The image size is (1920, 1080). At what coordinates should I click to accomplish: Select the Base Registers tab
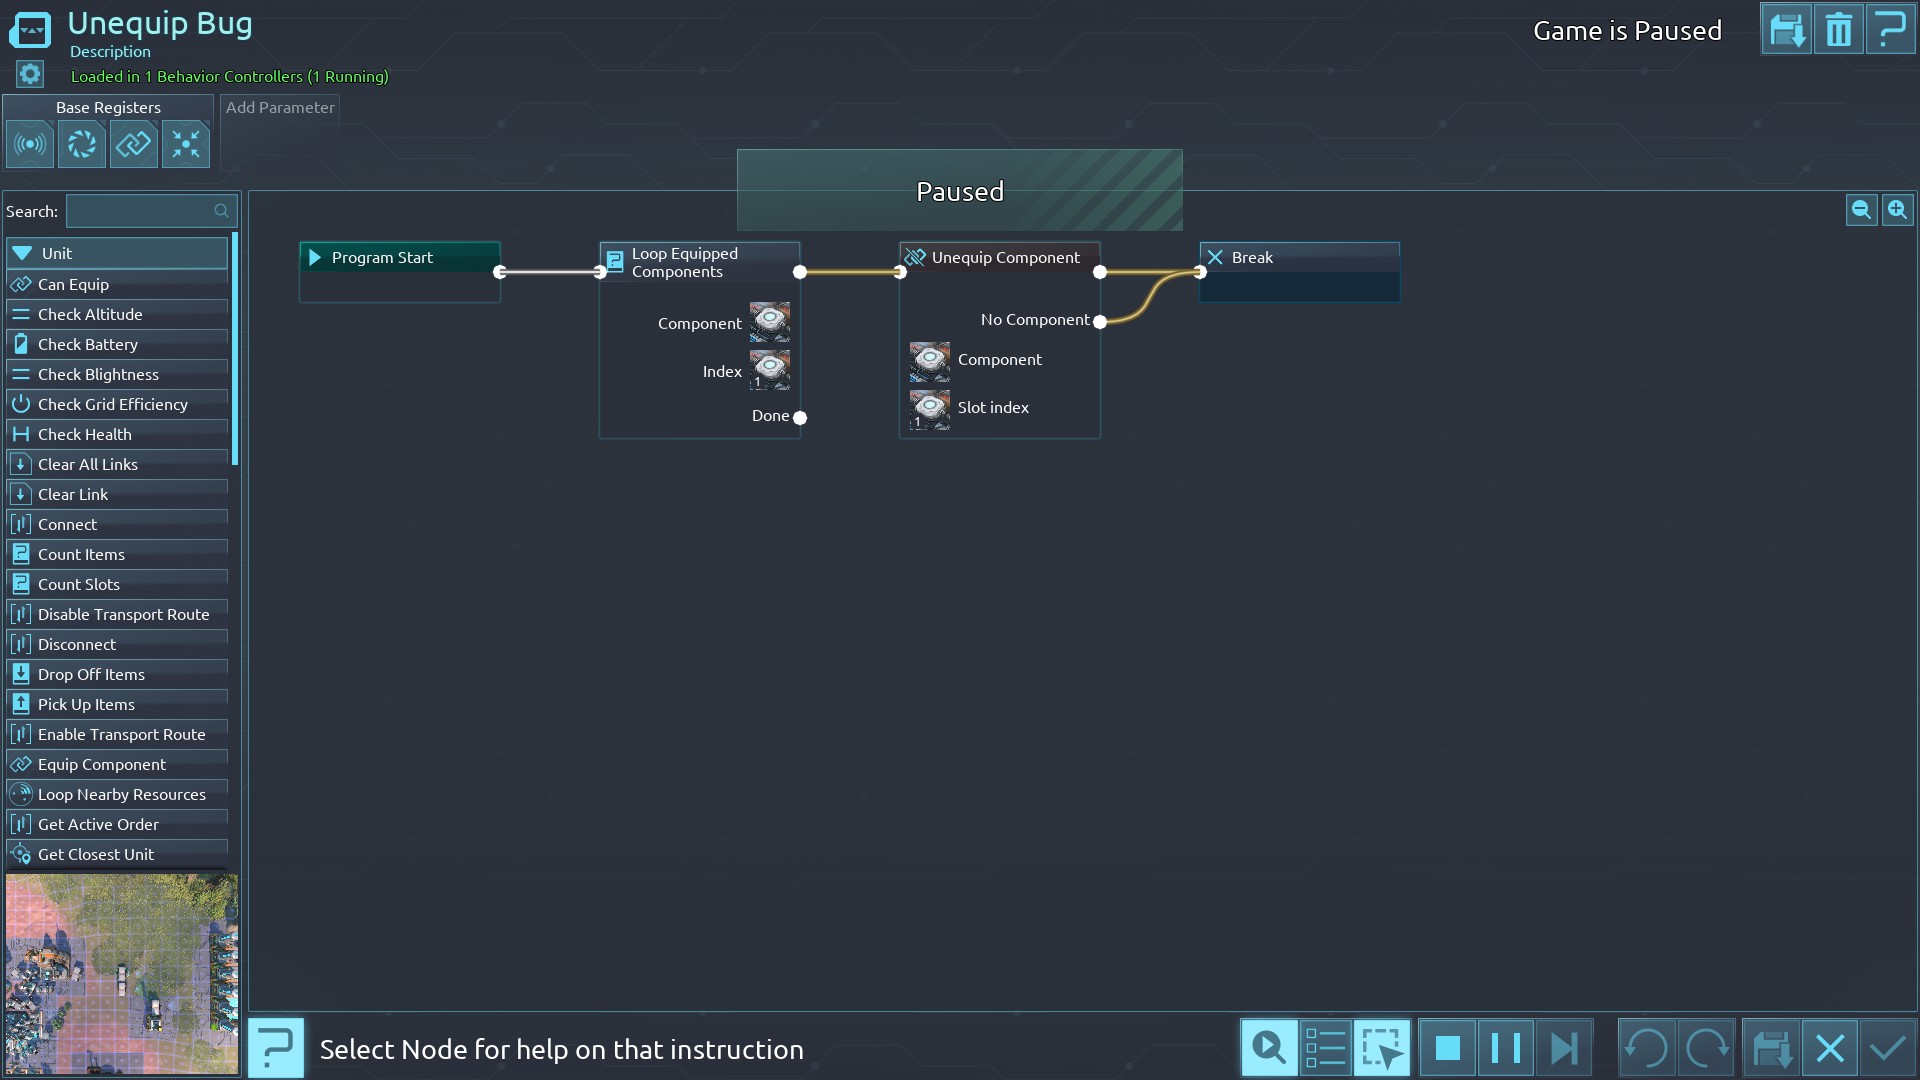[108, 108]
